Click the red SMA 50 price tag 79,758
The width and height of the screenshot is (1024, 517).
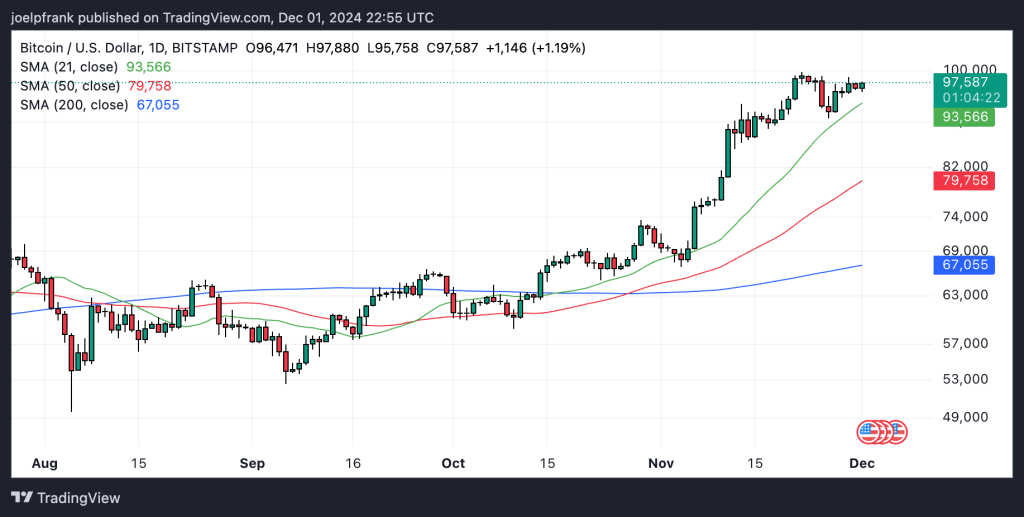click(x=965, y=181)
